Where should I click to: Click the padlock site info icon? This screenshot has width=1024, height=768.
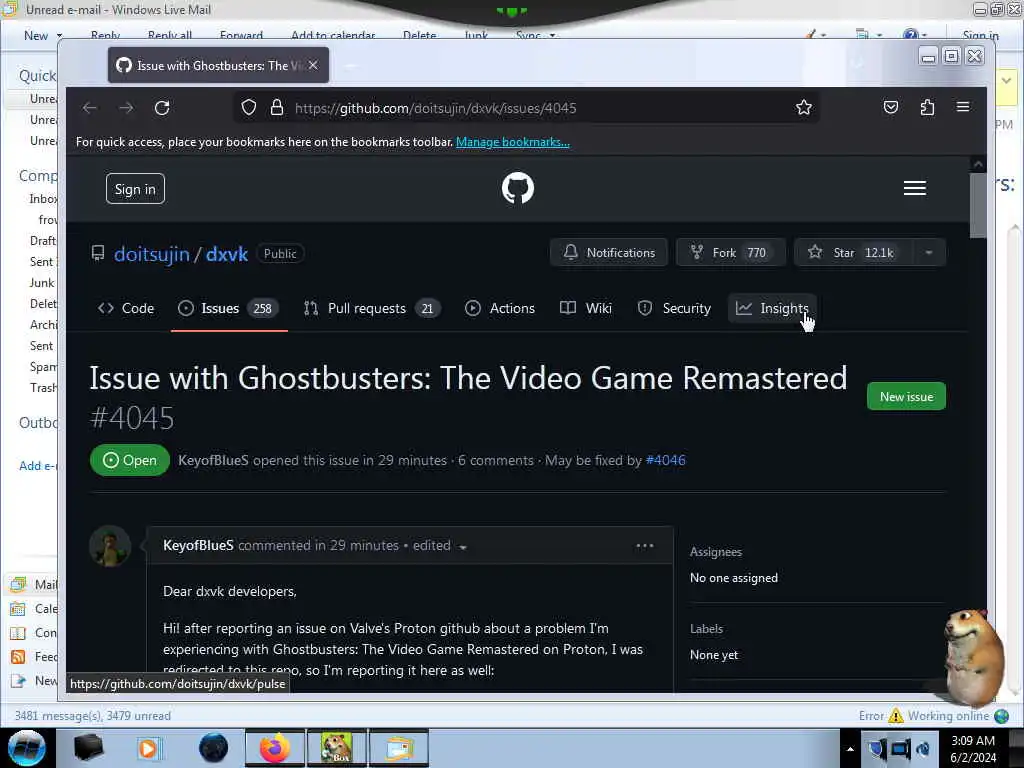click(277, 108)
